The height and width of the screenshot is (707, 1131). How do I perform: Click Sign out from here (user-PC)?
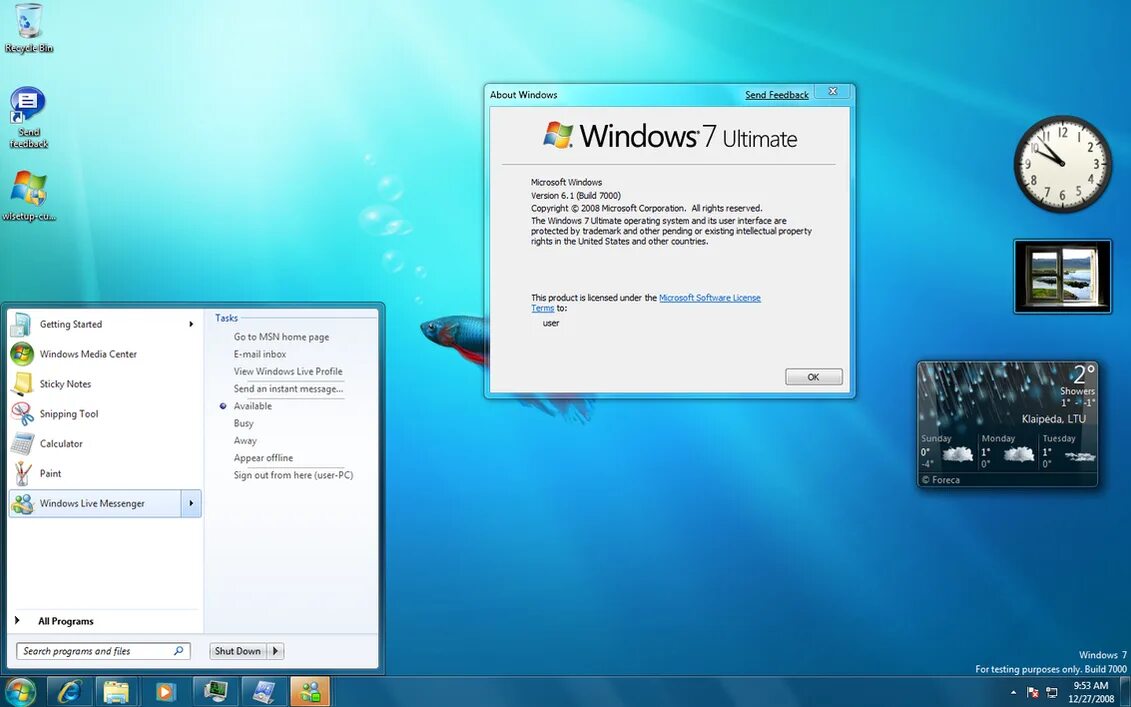(x=294, y=475)
